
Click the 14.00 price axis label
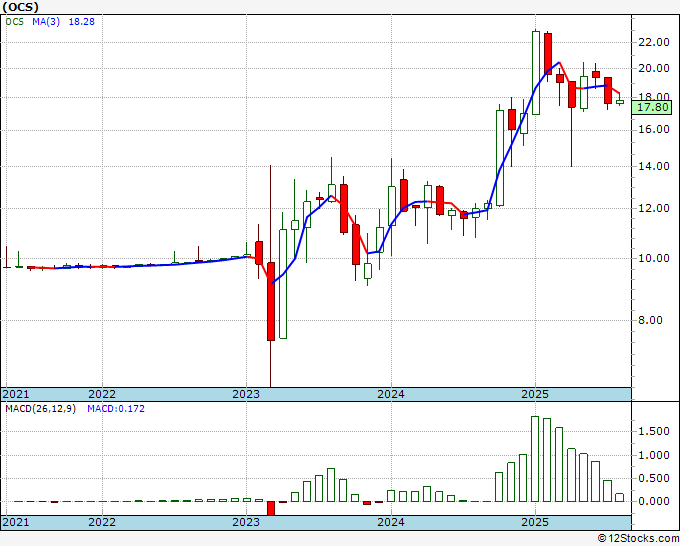click(x=654, y=166)
